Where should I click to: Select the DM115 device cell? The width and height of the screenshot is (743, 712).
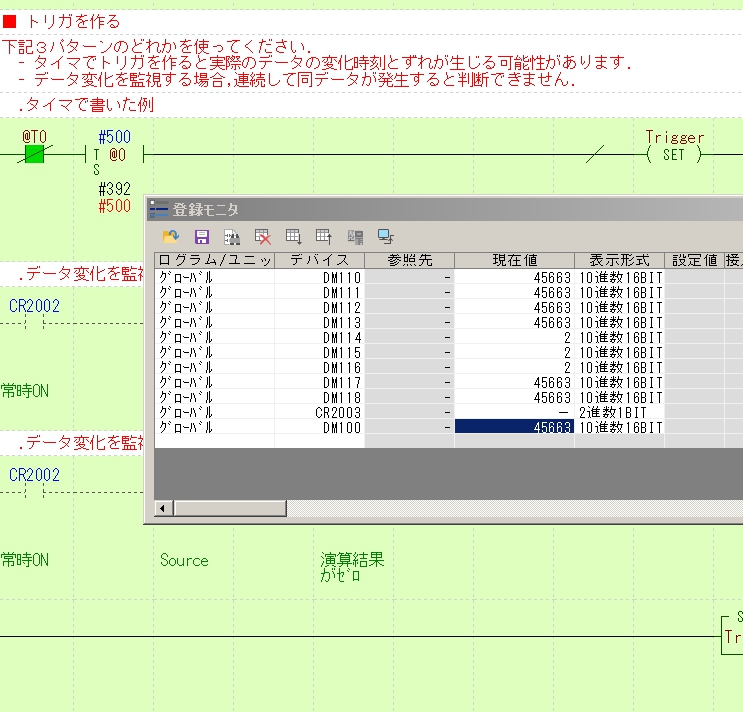(319, 352)
